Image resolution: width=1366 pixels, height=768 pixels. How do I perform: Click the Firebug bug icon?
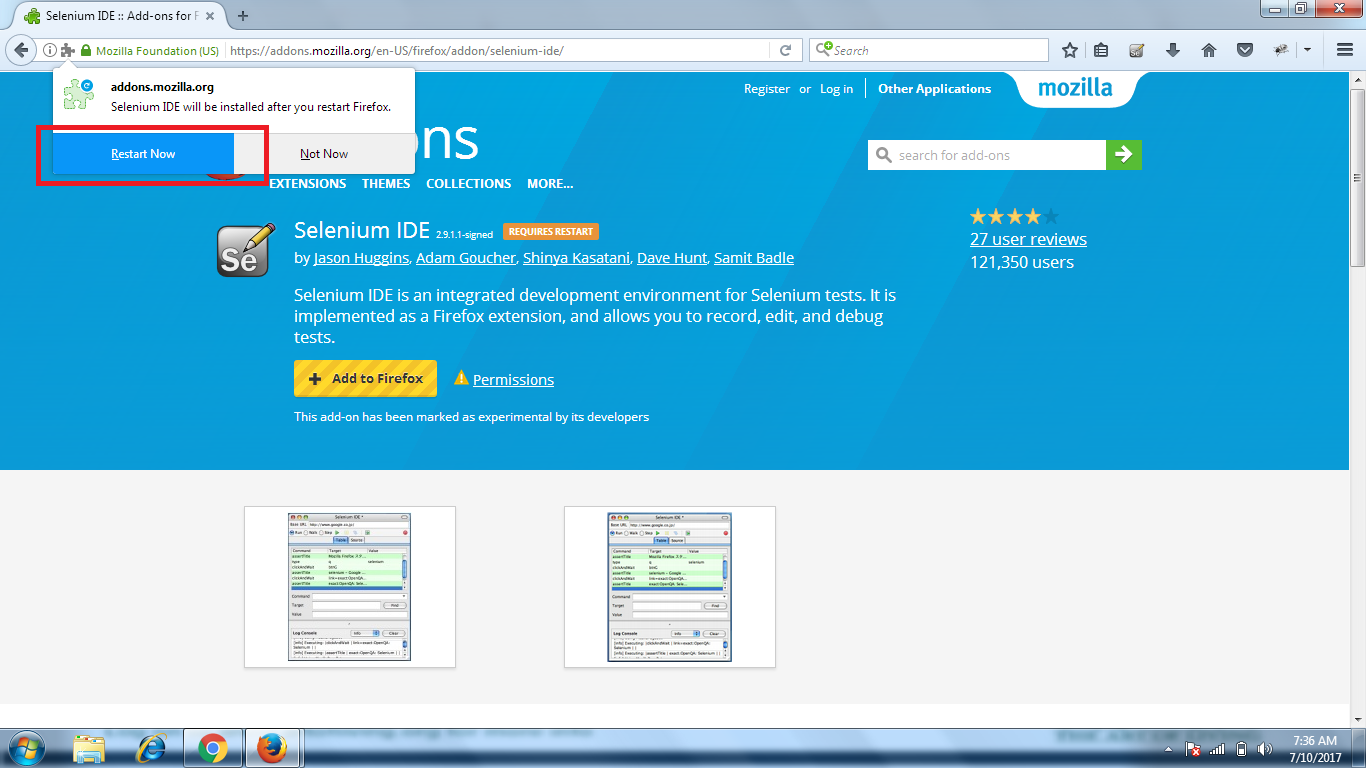[1281, 50]
